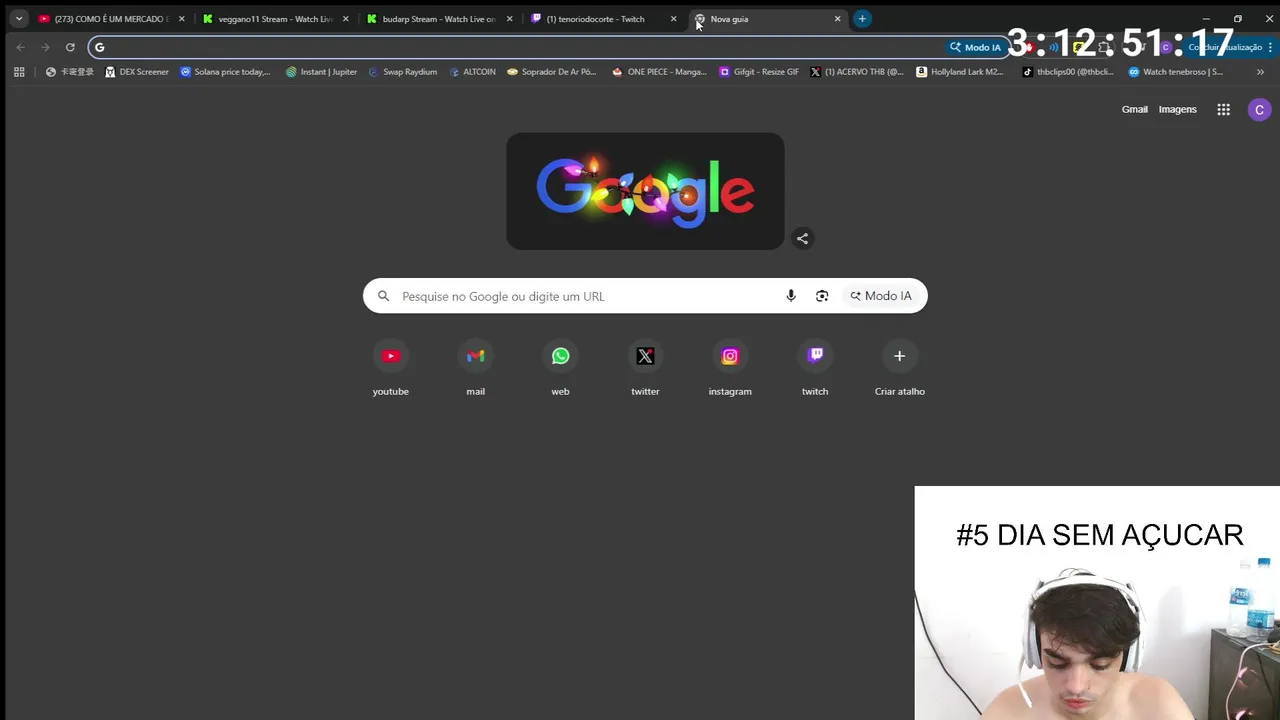Open the Soprador De Ar bookmark
Screen dimensions: 1280x720
[x=553, y=72]
